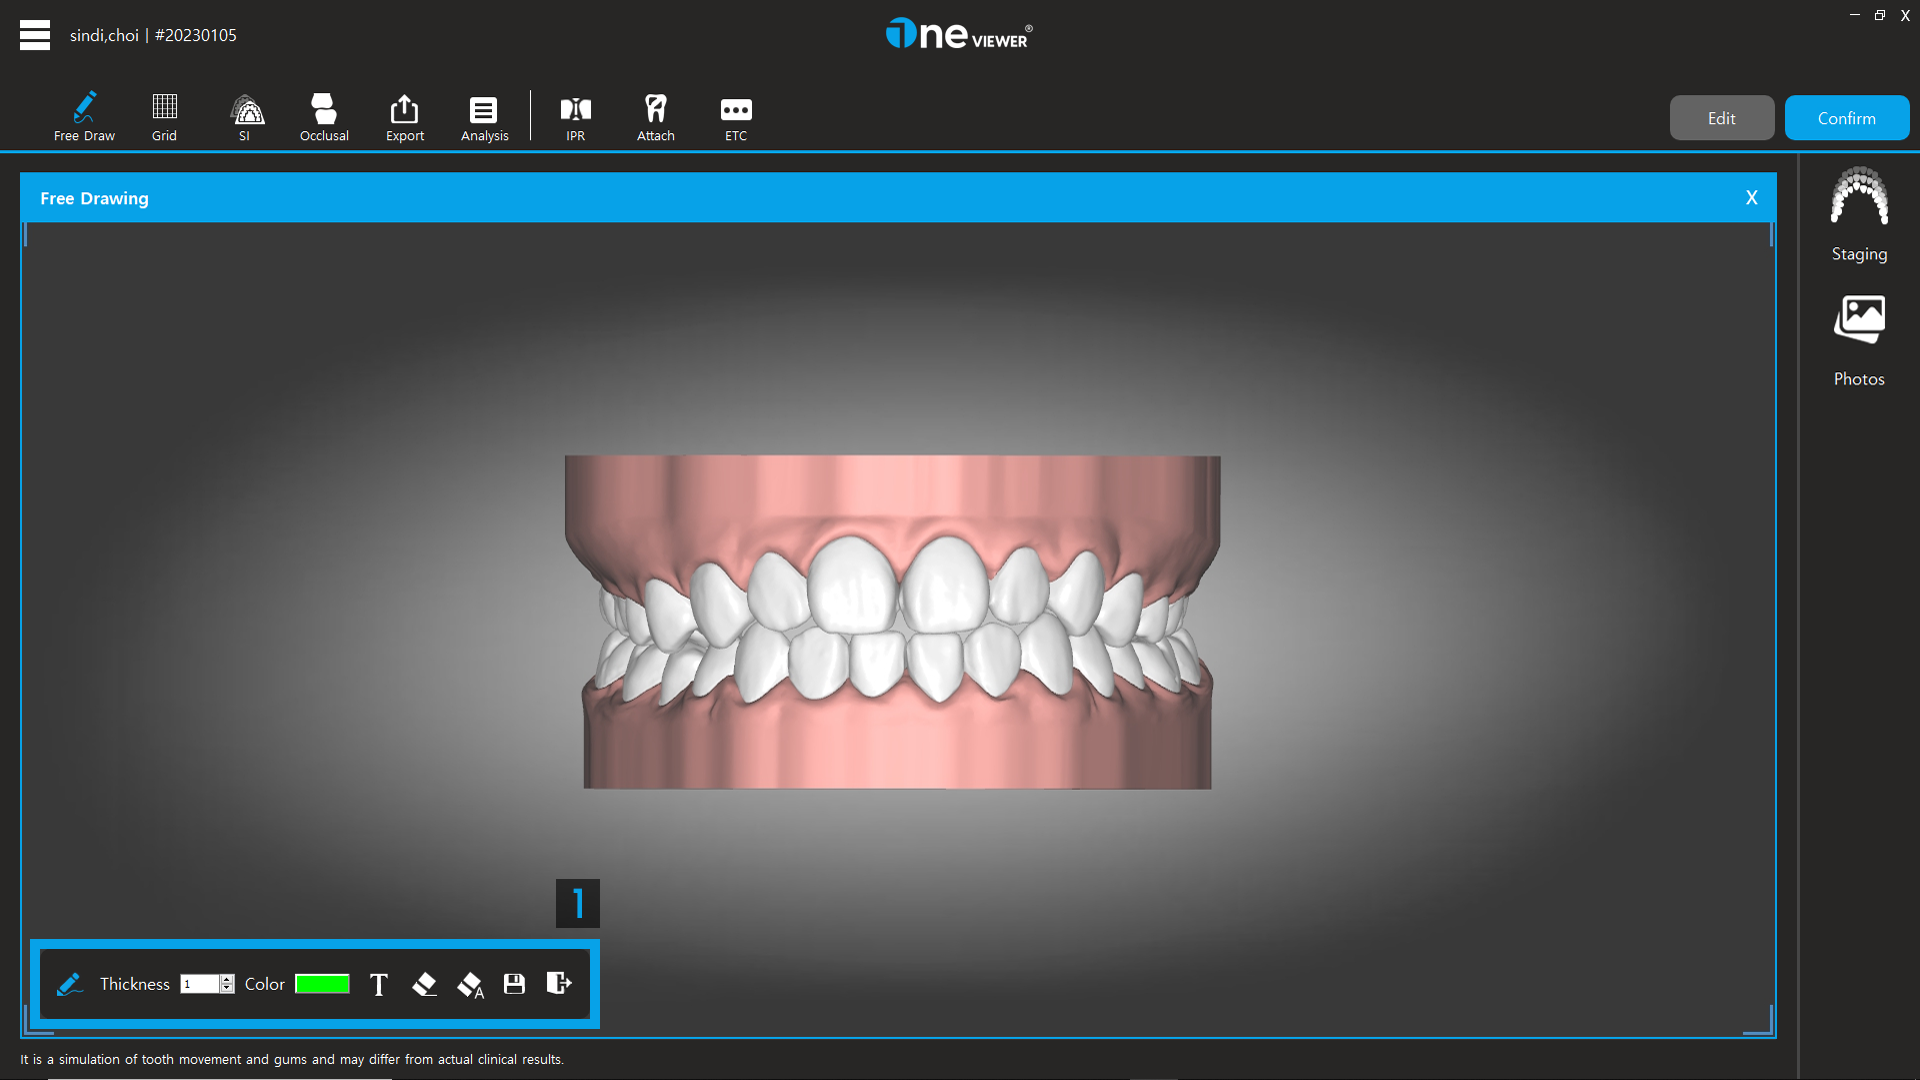The height and width of the screenshot is (1080, 1920).
Task: Open the Analysis panel
Action: pyautogui.click(x=484, y=115)
